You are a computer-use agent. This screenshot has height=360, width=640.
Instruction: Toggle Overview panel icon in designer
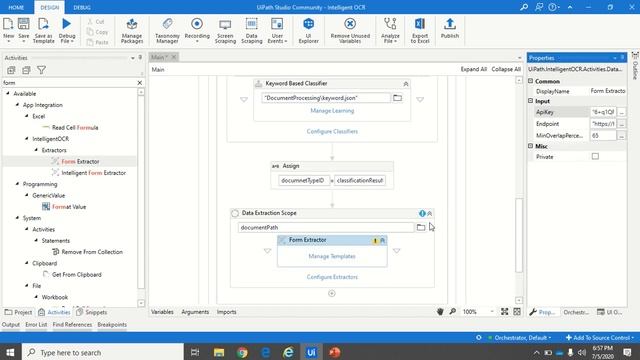[x=517, y=311]
